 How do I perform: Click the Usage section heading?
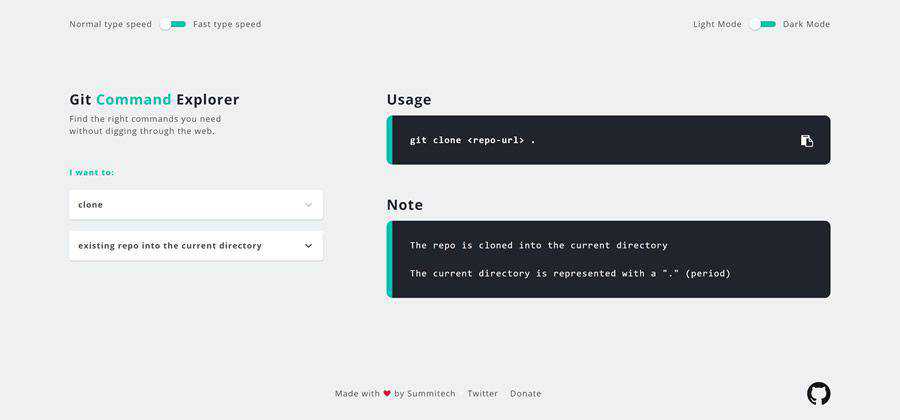coord(409,100)
